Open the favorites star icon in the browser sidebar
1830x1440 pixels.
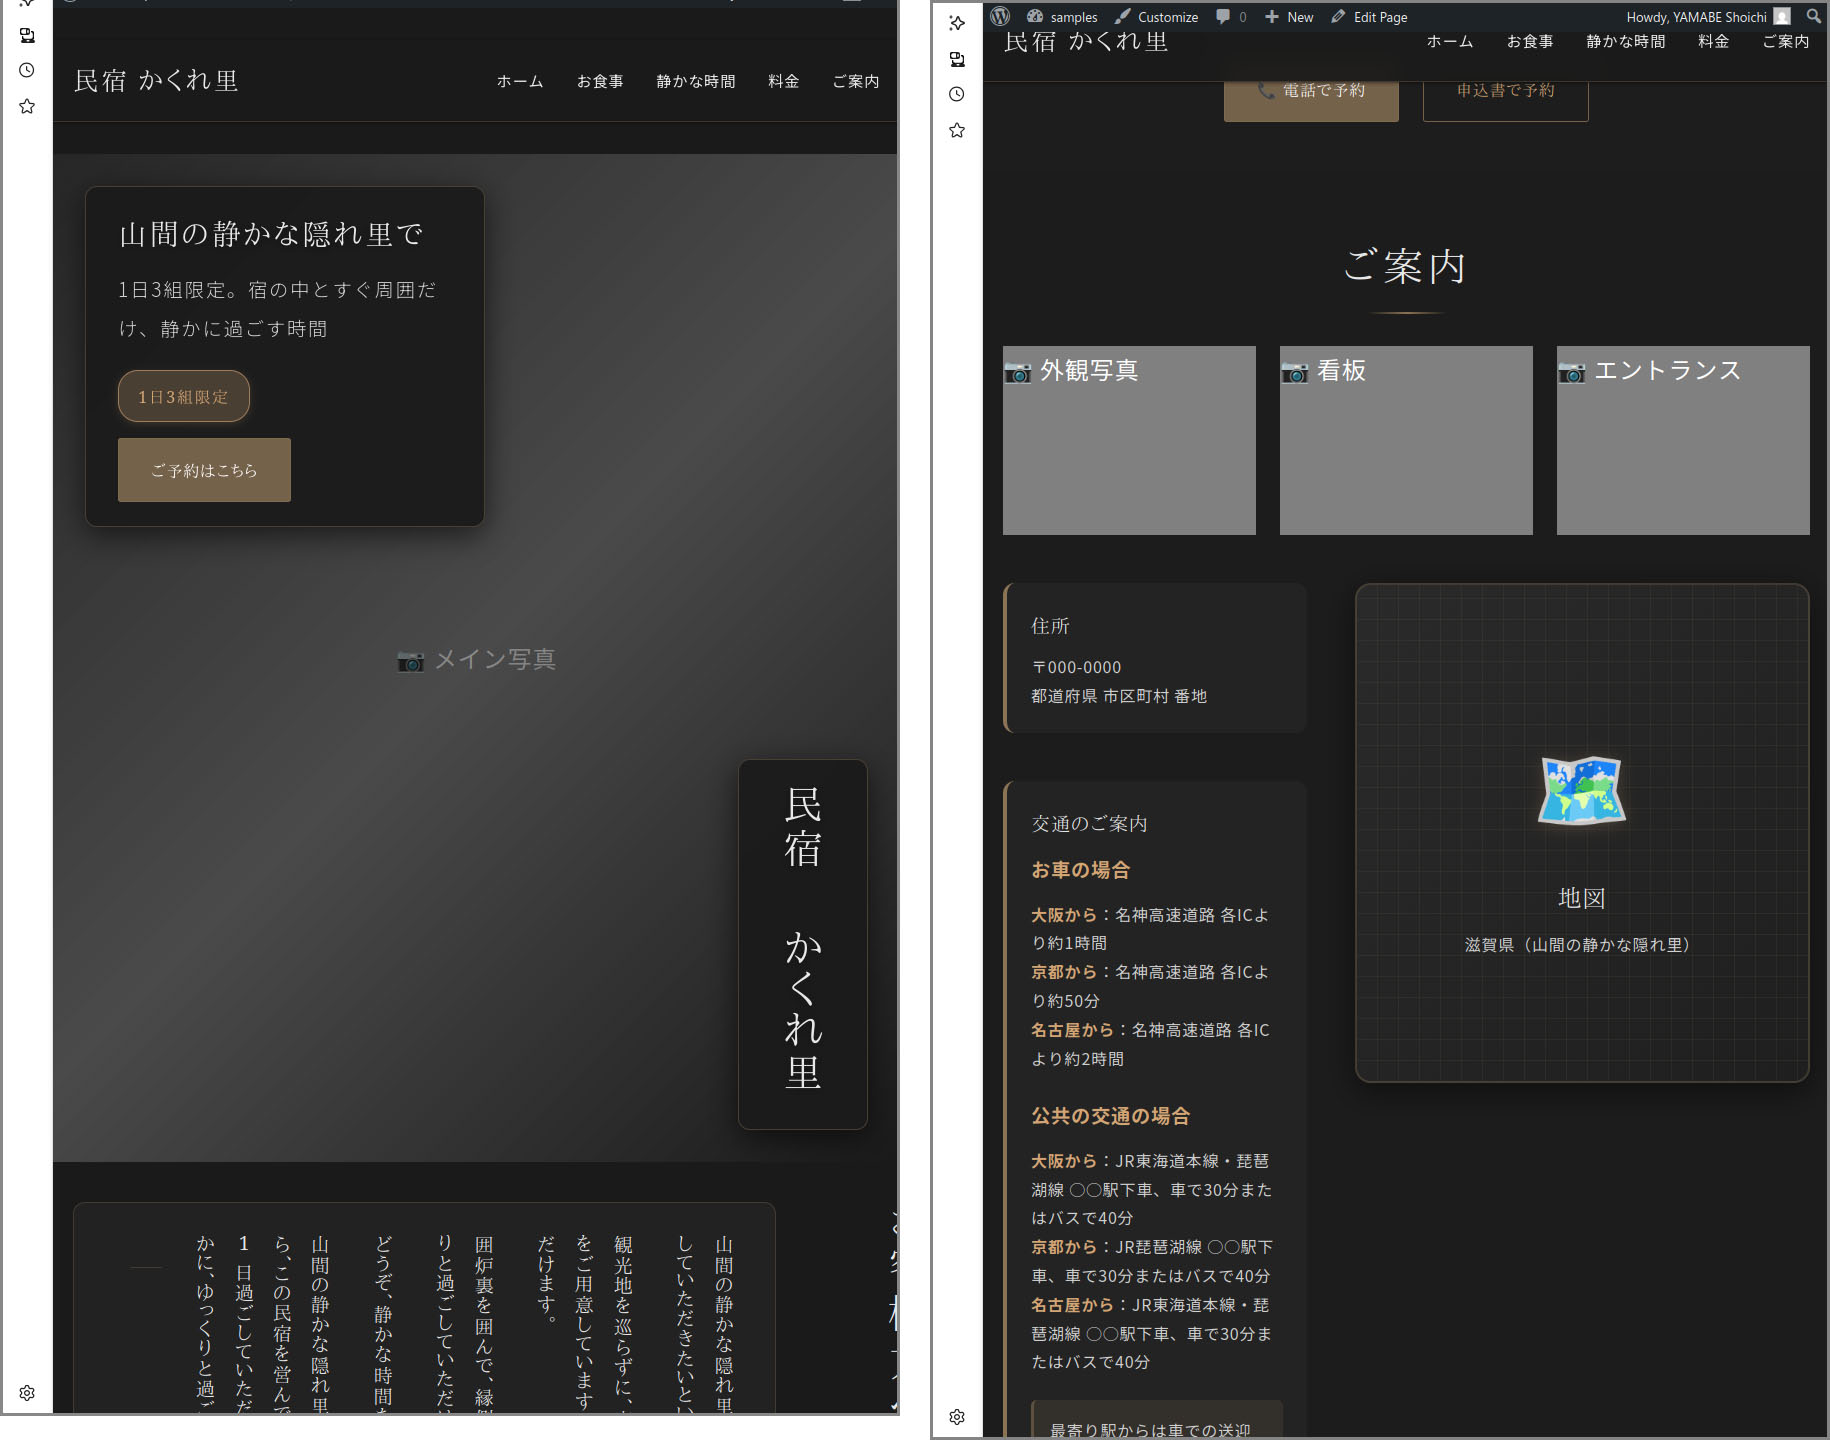957,129
